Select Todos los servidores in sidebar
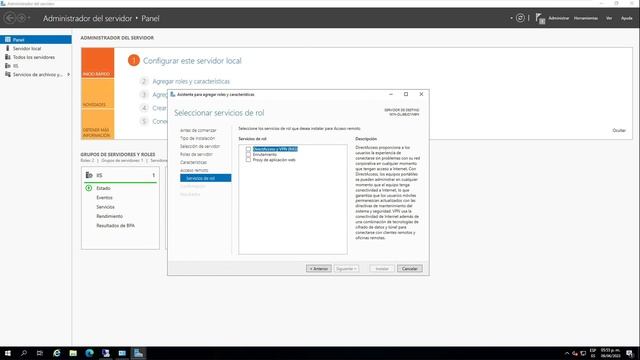 [x=34, y=57]
